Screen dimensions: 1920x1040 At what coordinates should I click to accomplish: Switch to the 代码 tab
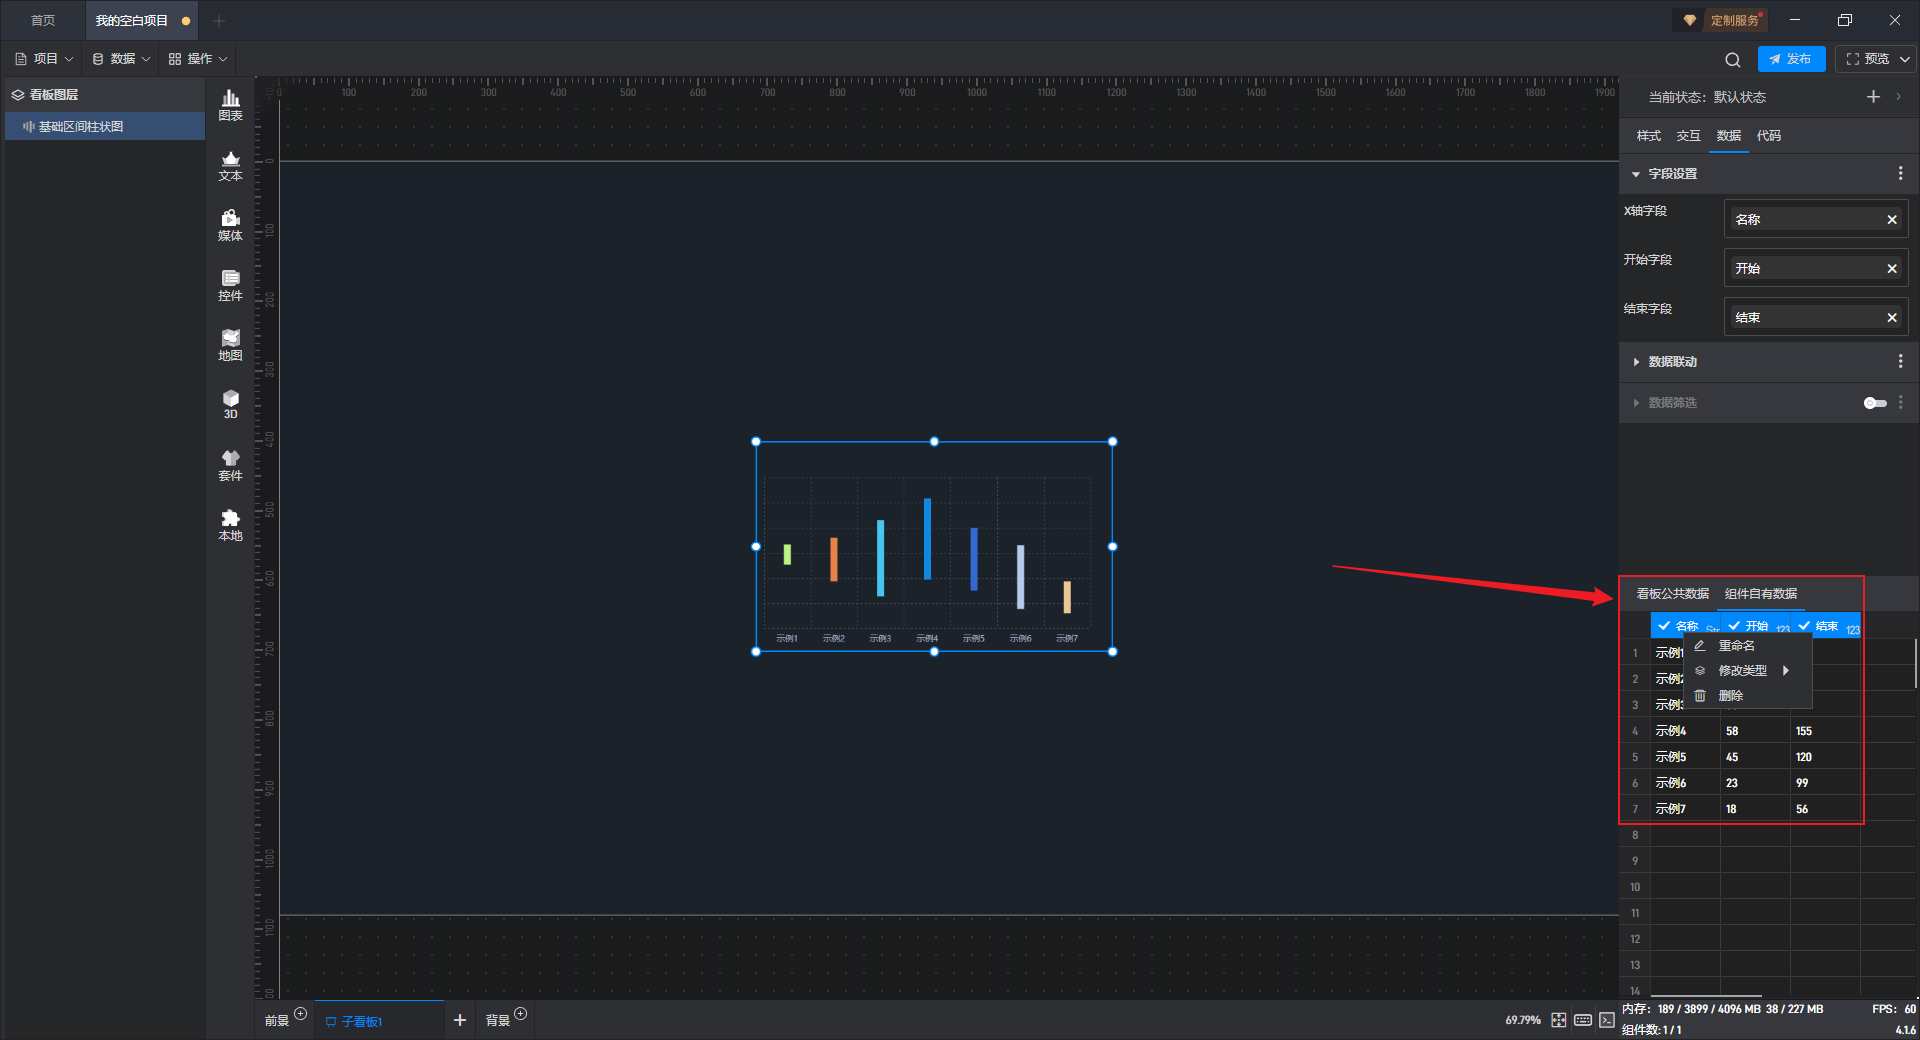click(x=1768, y=136)
